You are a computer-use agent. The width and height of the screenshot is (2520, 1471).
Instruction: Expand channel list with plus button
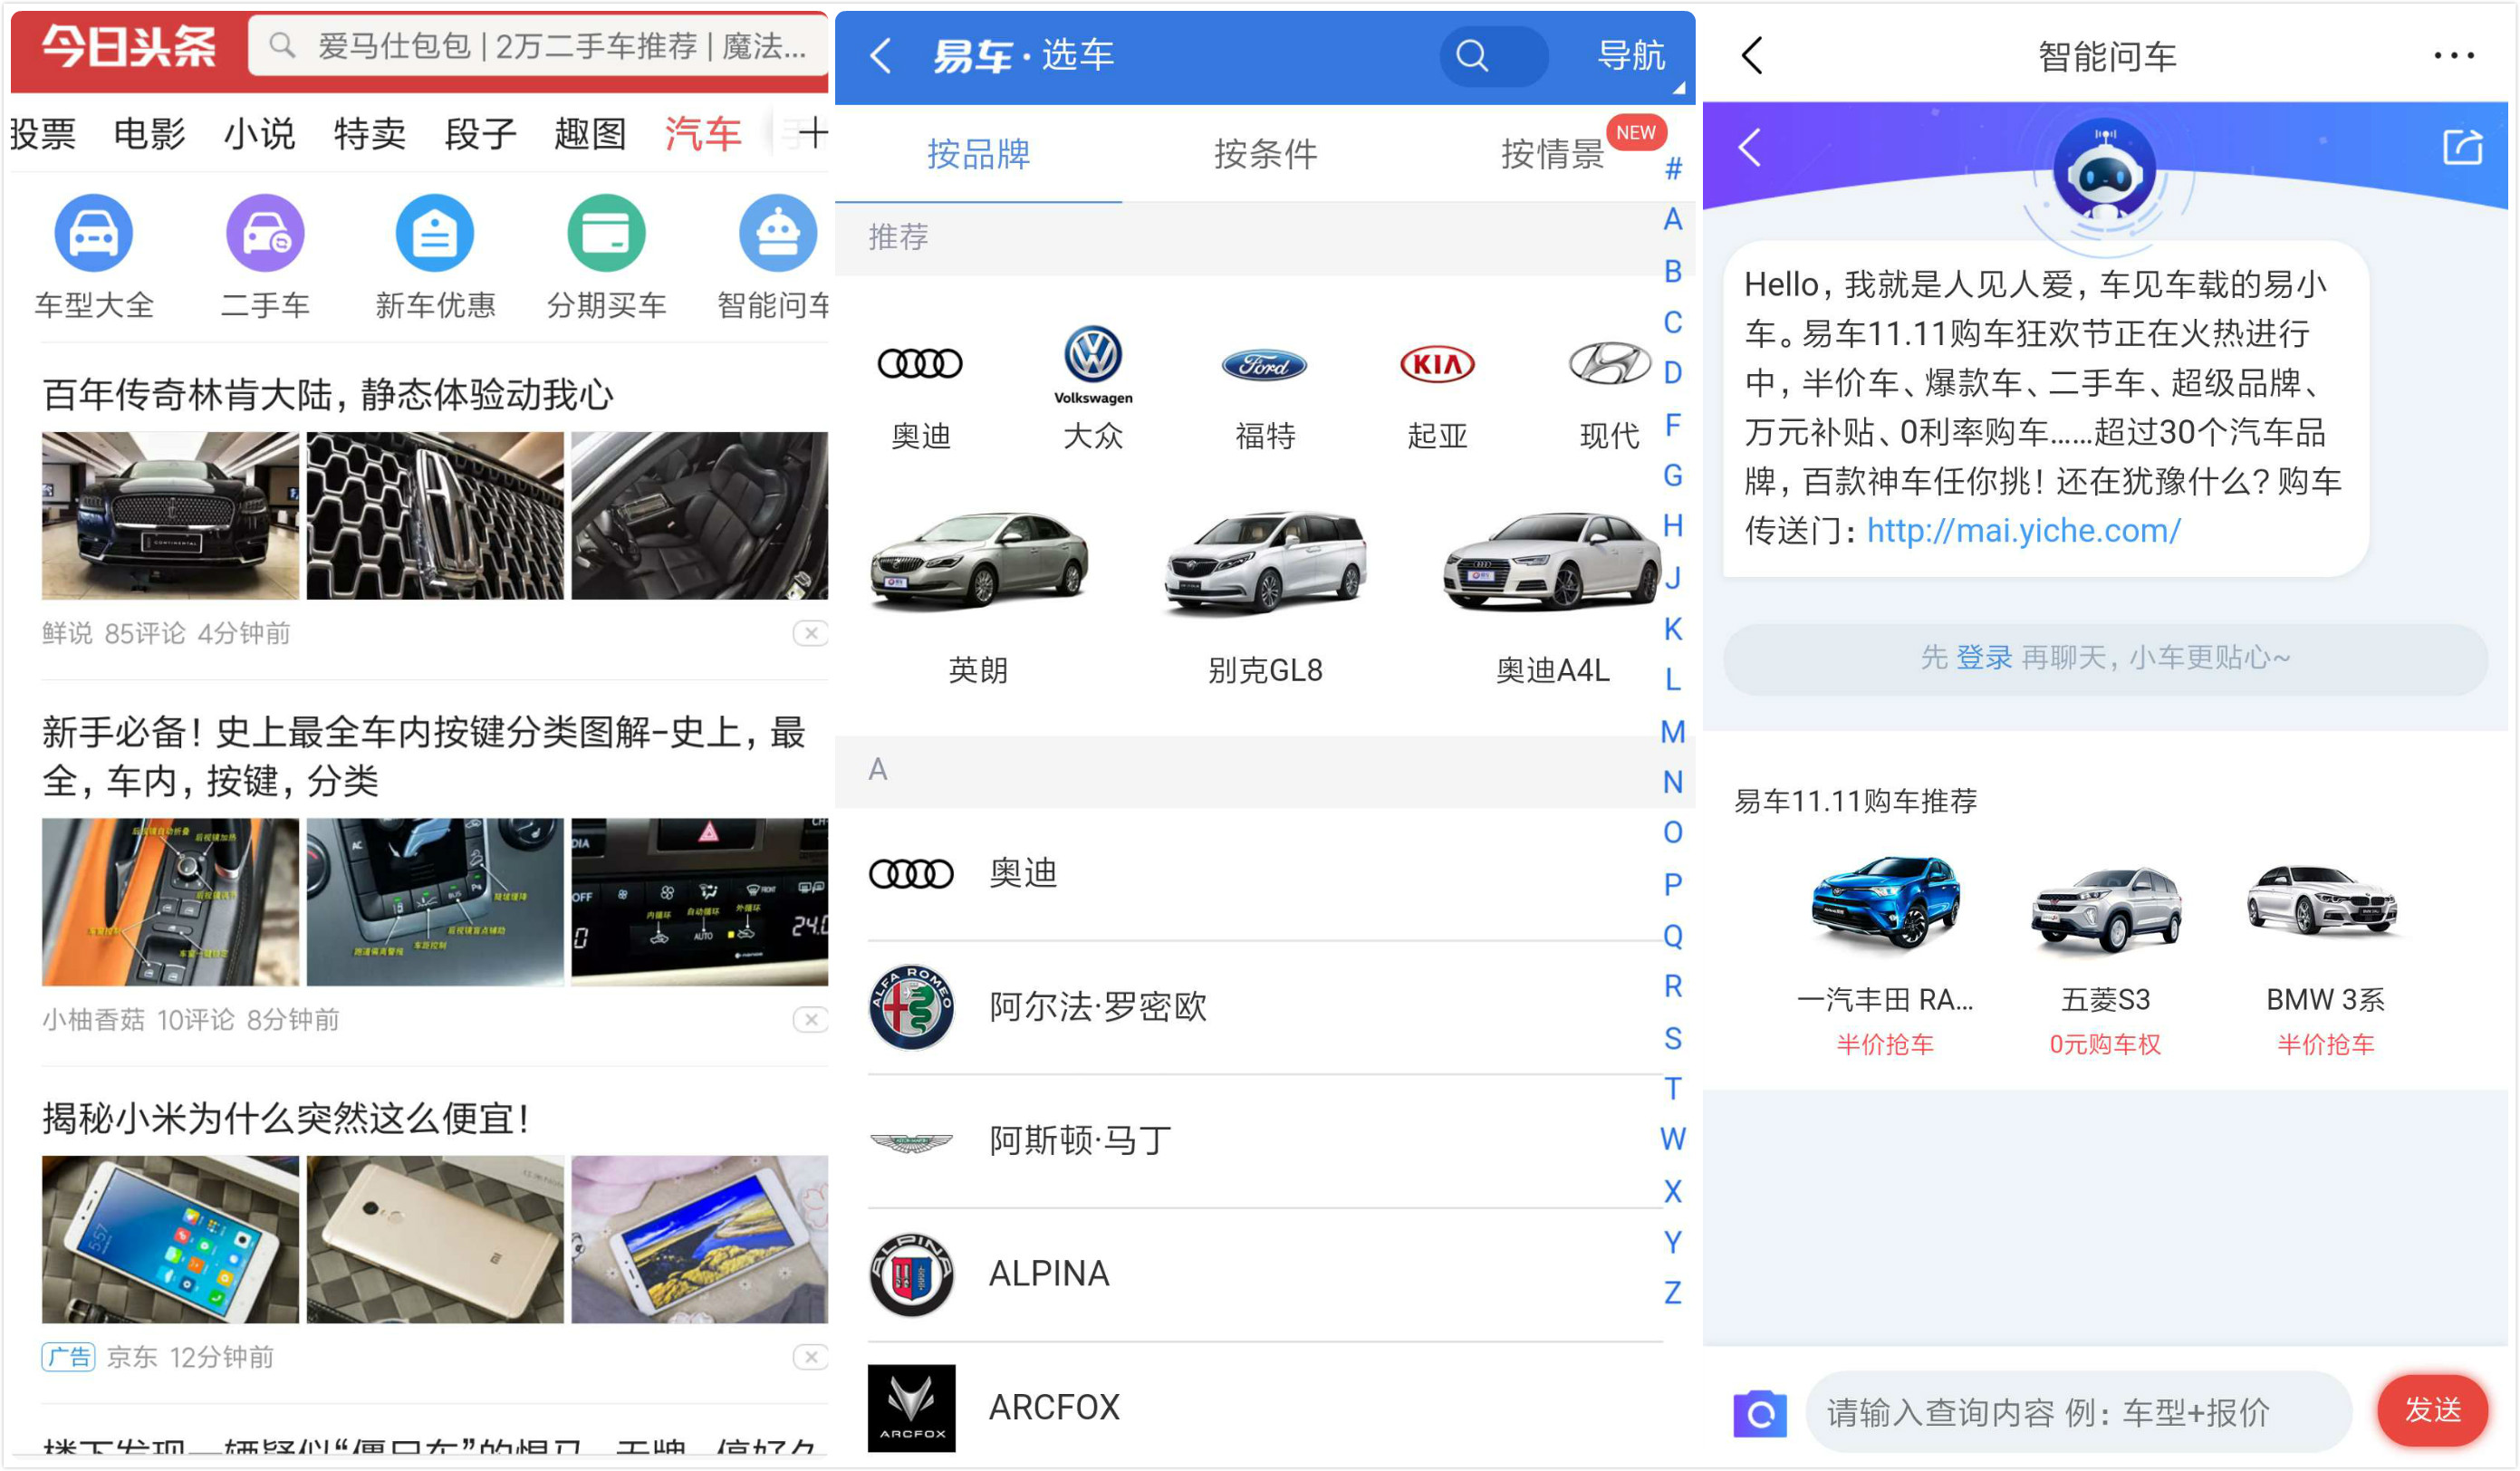pos(812,133)
